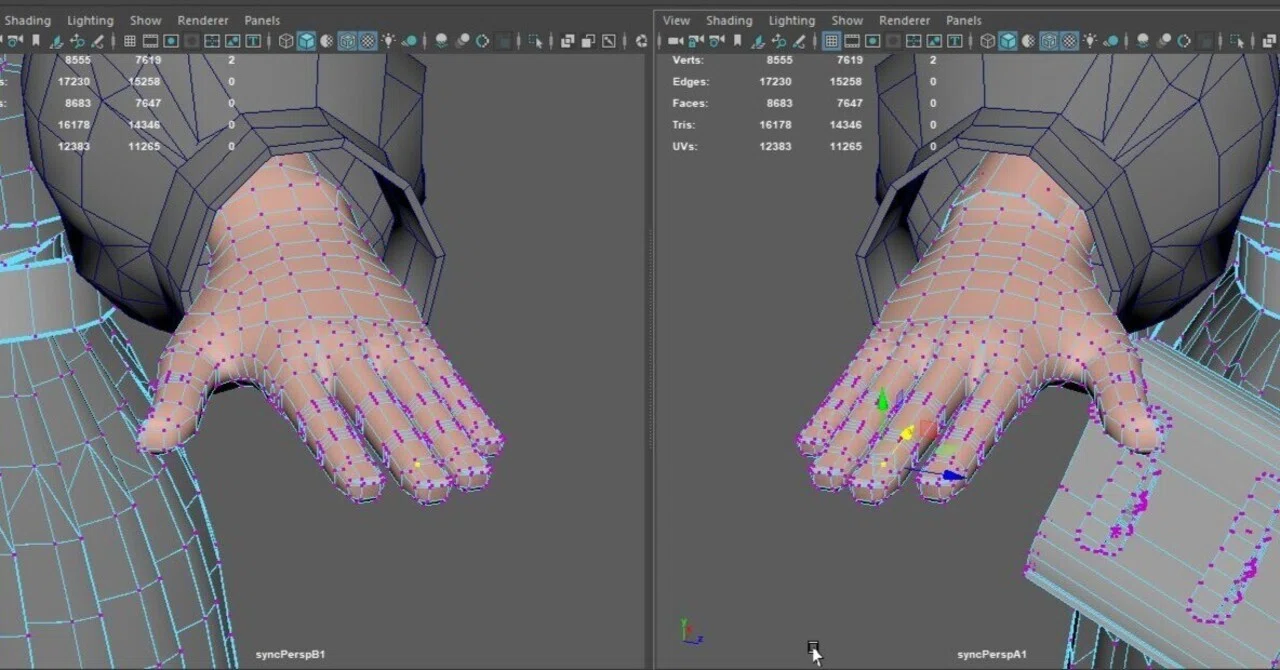
Task: Toggle Grid display in right viewport toolbar
Action: [x=831, y=41]
